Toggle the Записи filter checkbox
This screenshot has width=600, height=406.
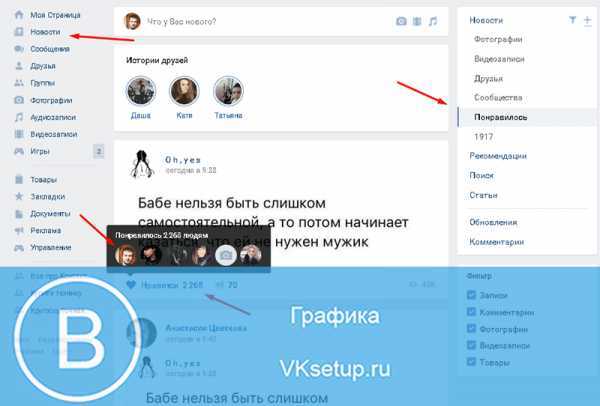click(x=471, y=295)
